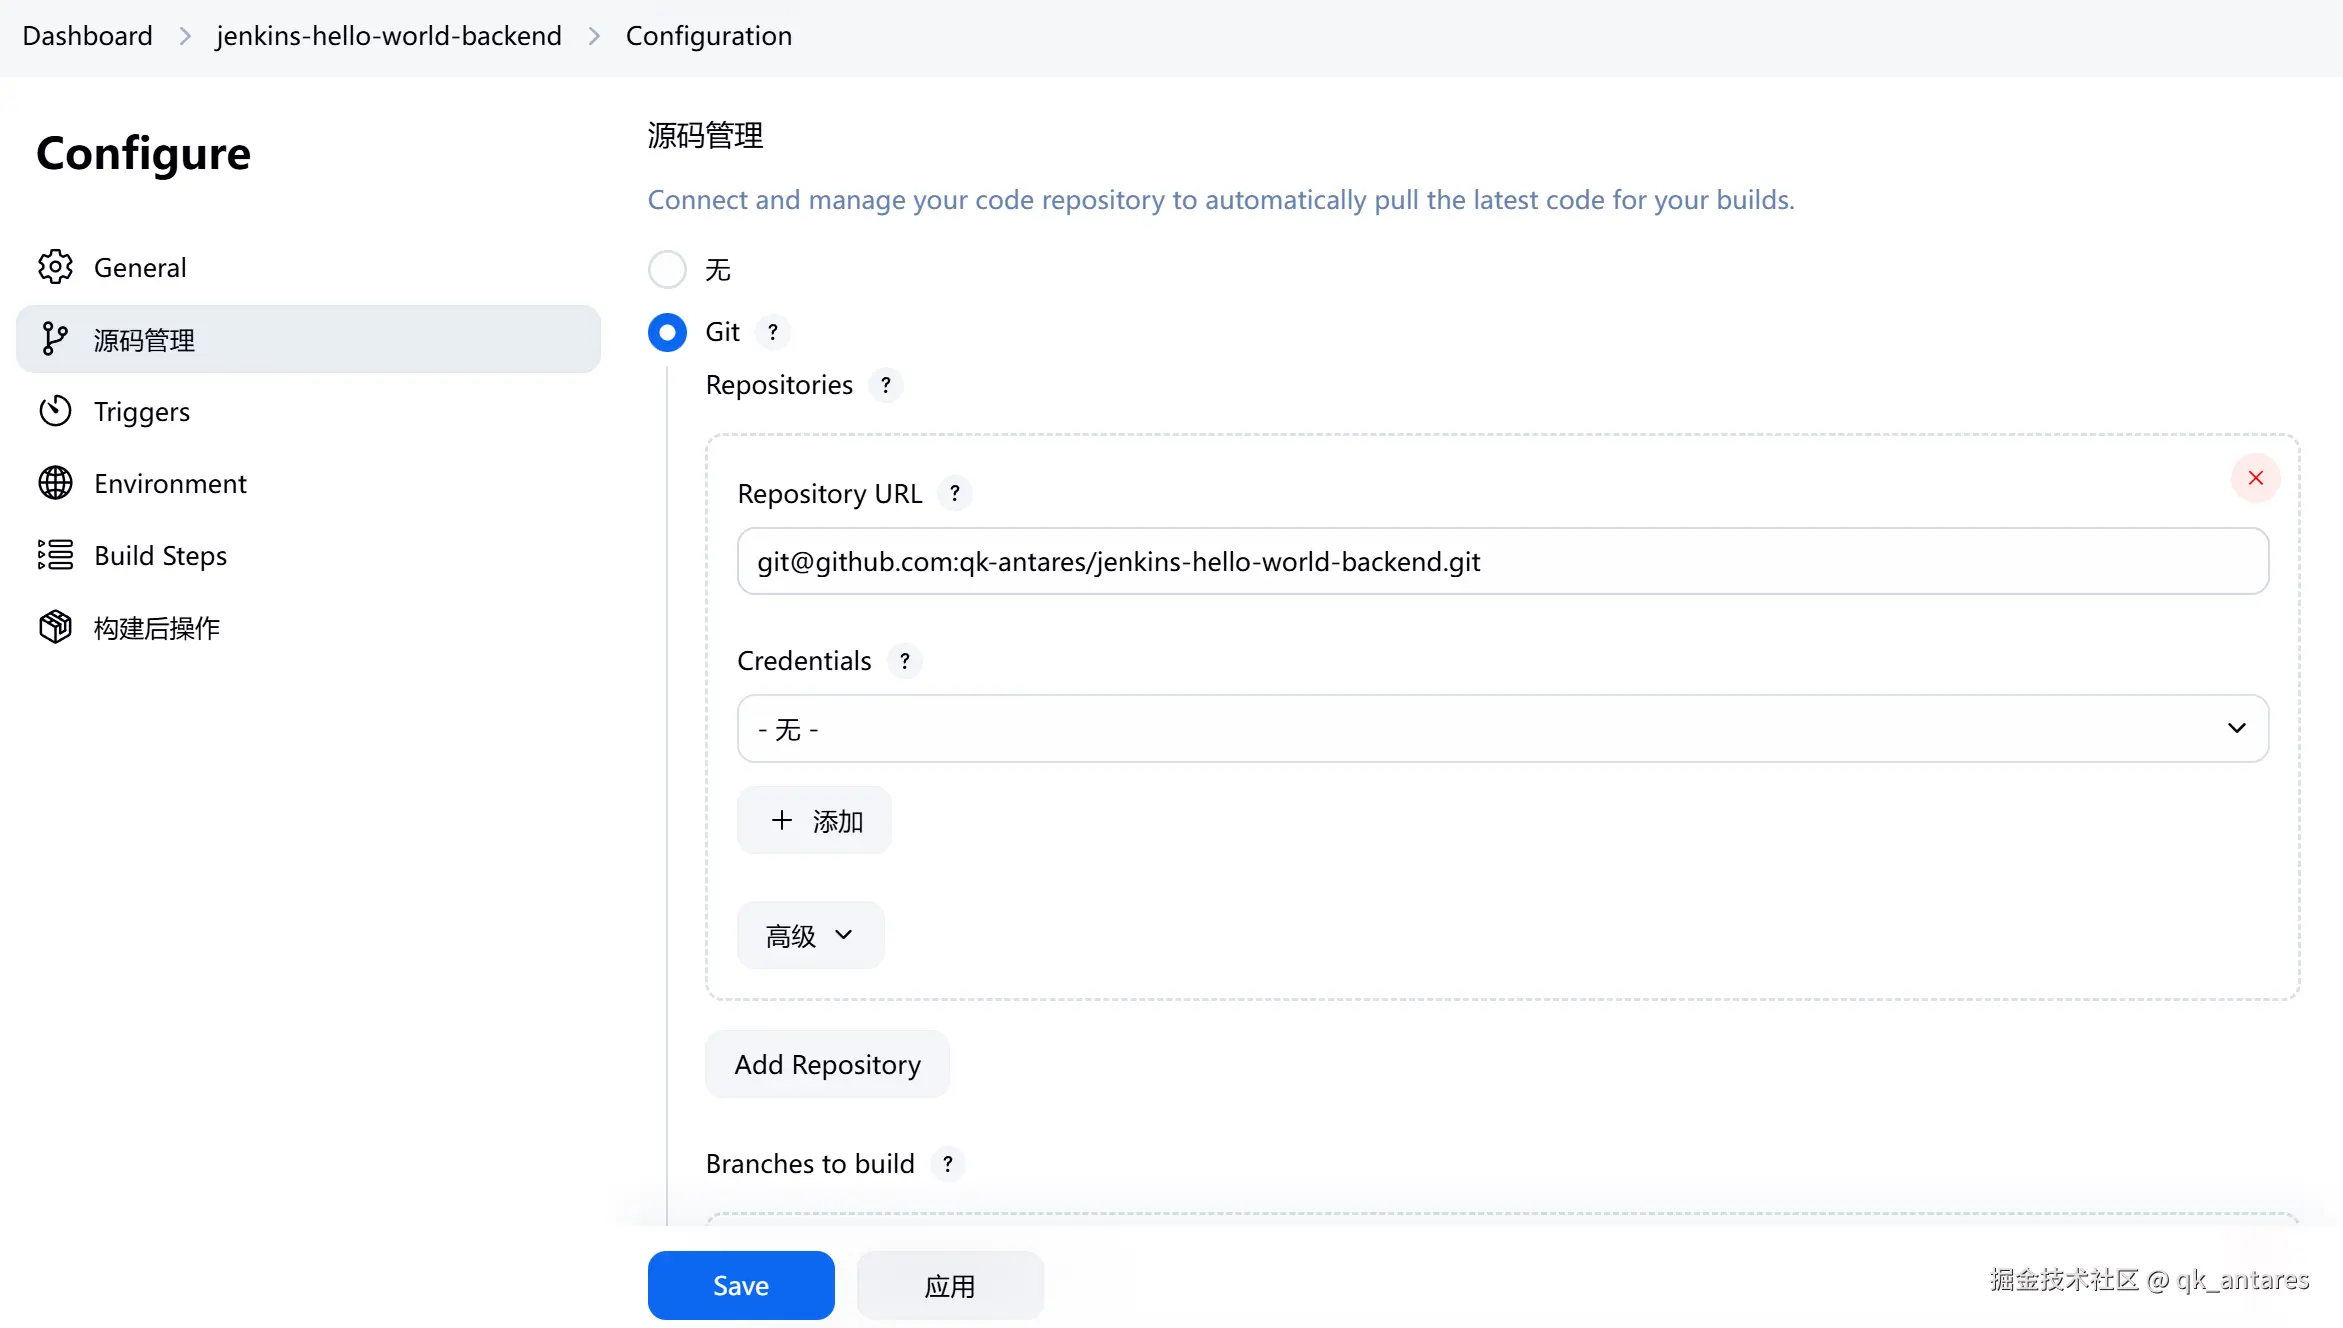This screenshot has height=1328, width=2343.
Task: Click into the Repository URL field
Action: pyautogui.click(x=1503, y=561)
